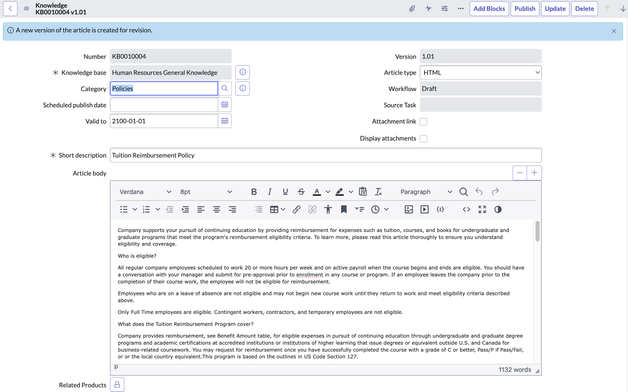Click the Related Products lock icon
Screen dimensions: 628x392
[x=117, y=385]
